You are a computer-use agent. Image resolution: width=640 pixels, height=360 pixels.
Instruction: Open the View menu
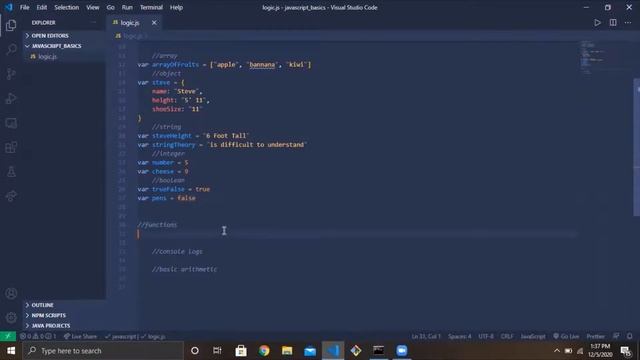tap(93, 7)
